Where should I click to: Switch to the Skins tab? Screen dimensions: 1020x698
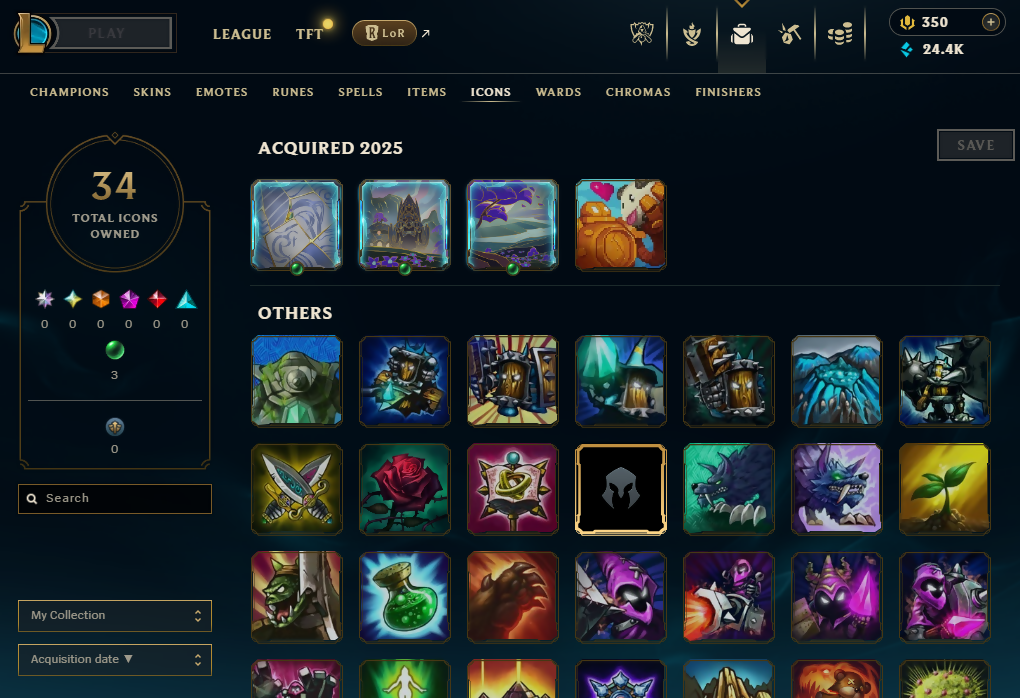[152, 92]
